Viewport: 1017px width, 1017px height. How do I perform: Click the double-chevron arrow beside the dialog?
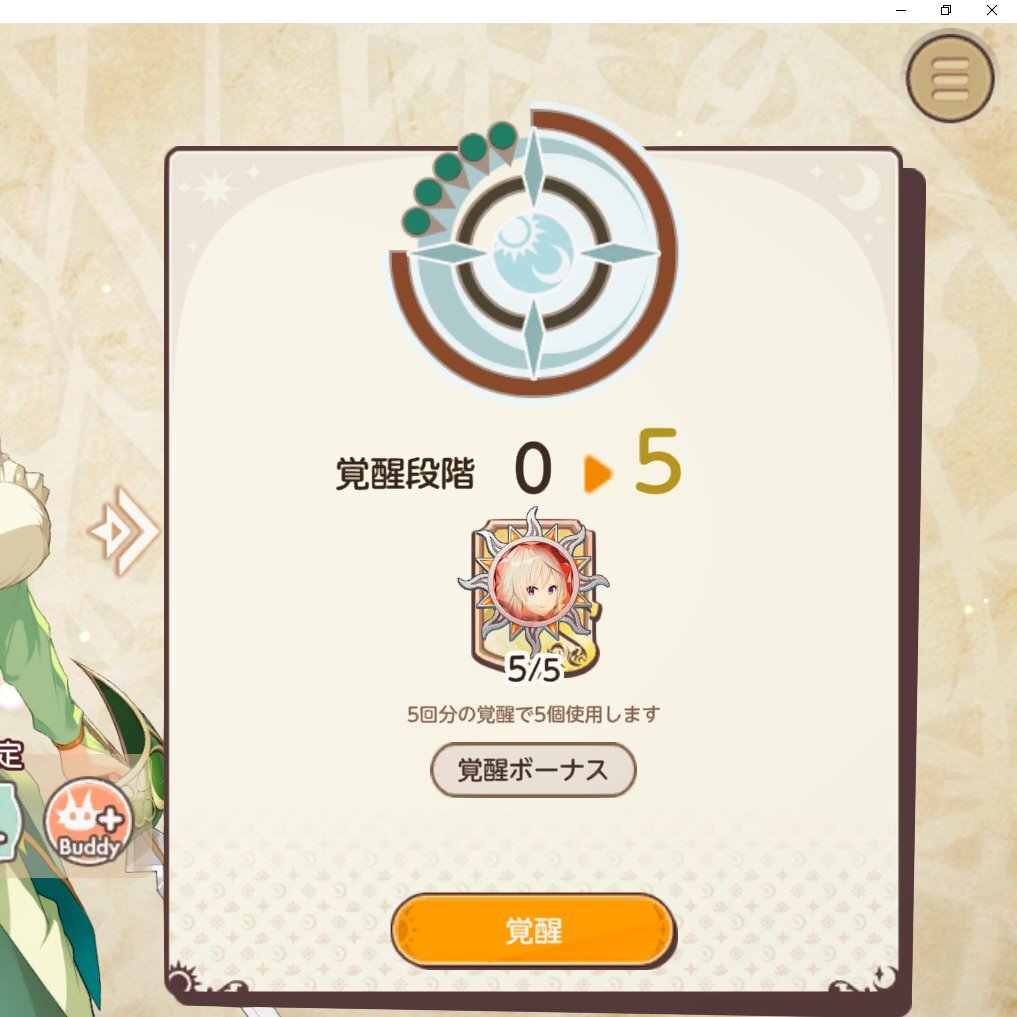tap(124, 532)
